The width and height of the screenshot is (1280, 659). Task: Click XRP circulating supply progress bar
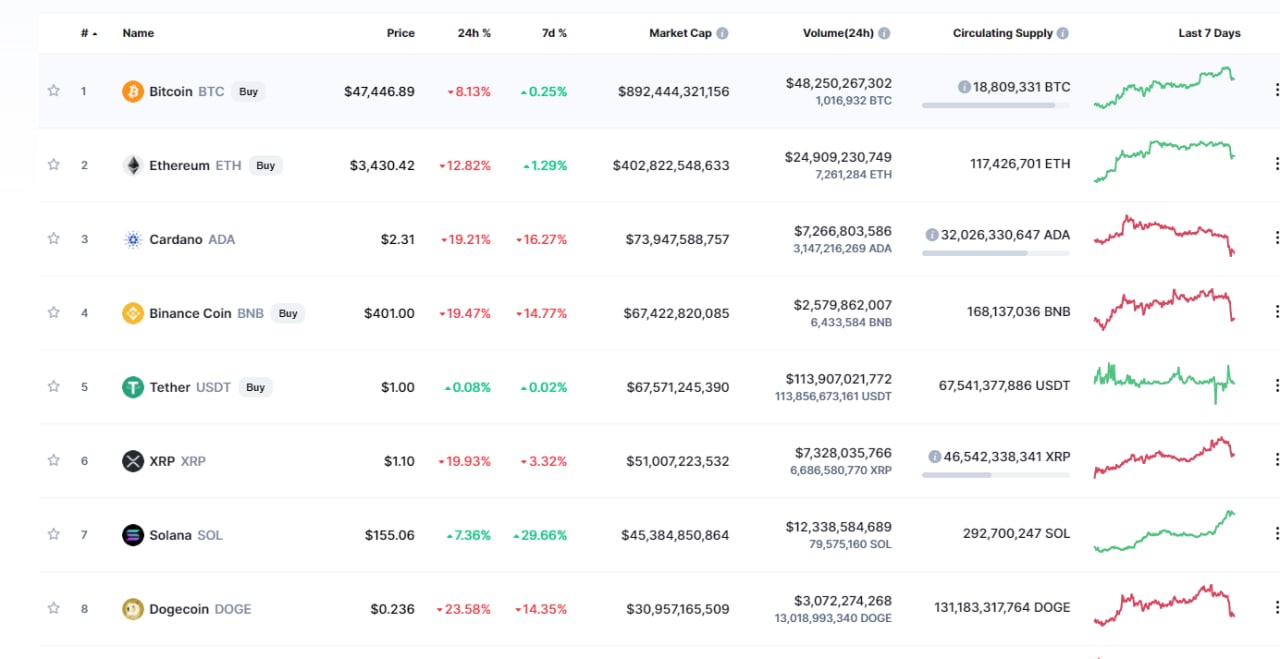point(995,474)
